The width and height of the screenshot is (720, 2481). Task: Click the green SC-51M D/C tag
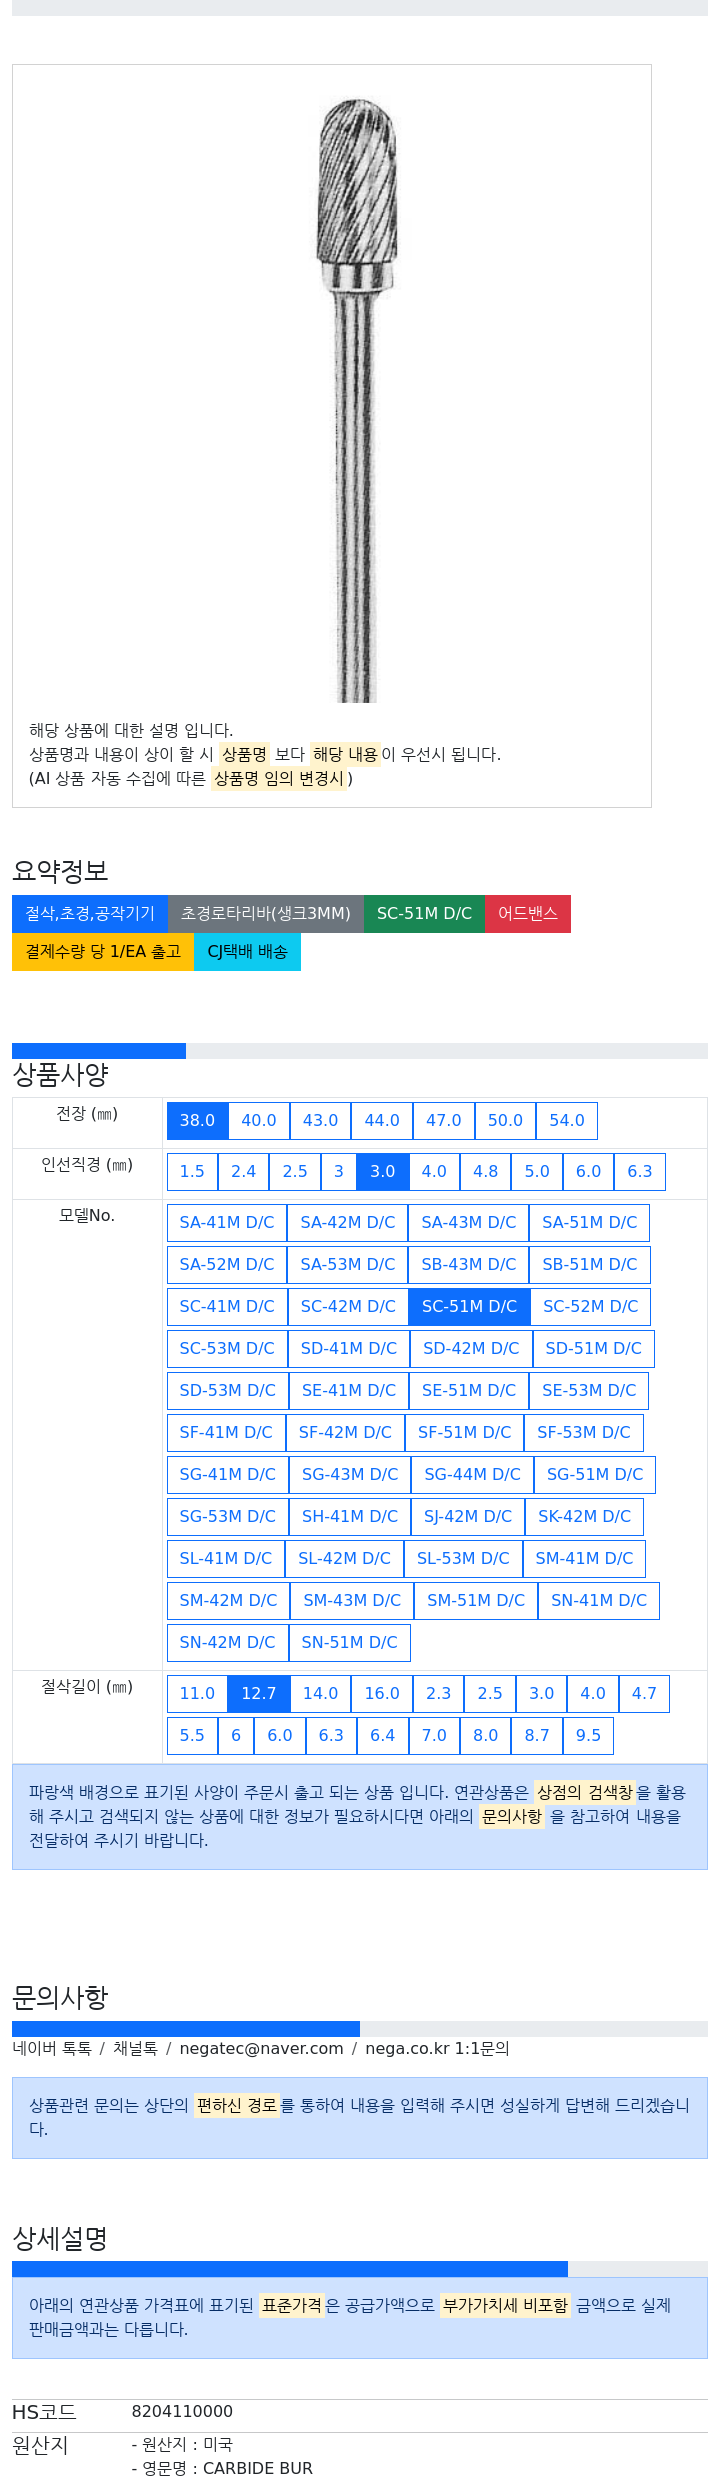click(424, 913)
